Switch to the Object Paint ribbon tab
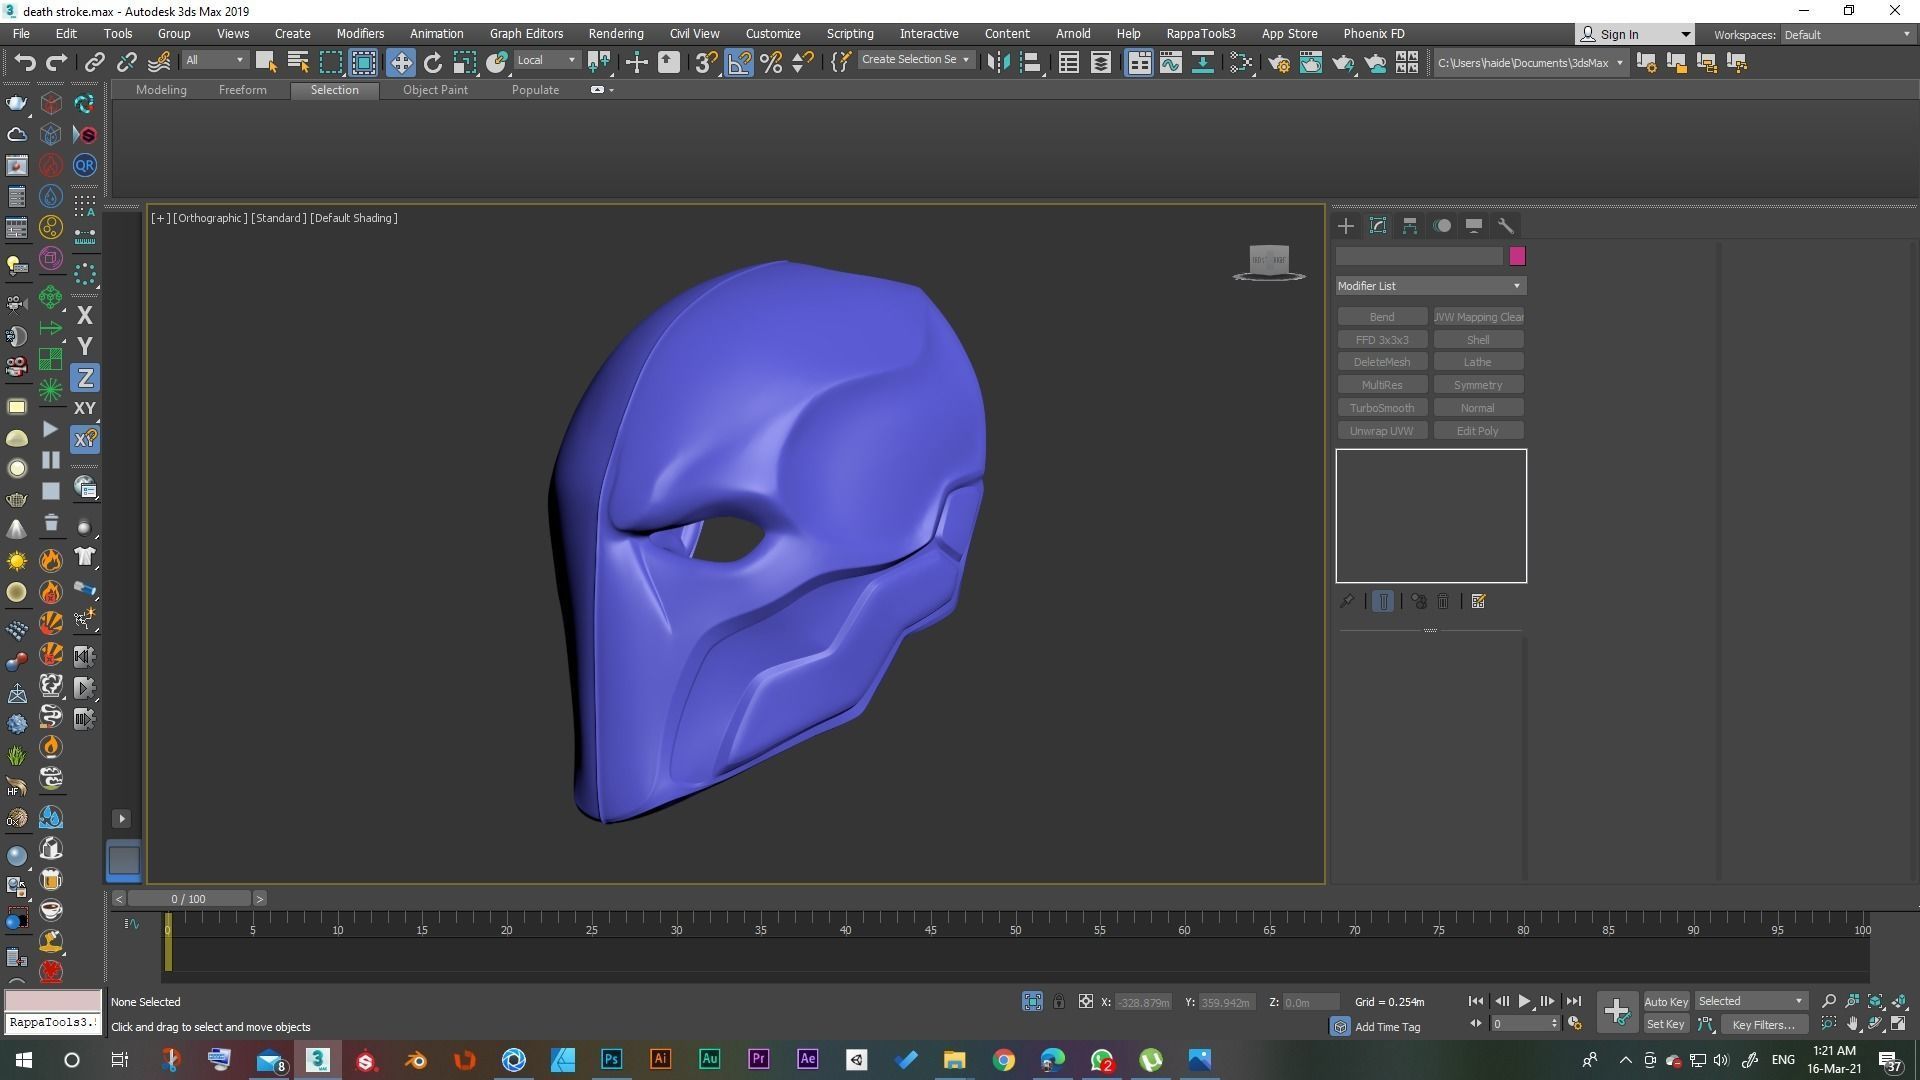Viewport: 1920px width, 1080px height. tap(435, 90)
